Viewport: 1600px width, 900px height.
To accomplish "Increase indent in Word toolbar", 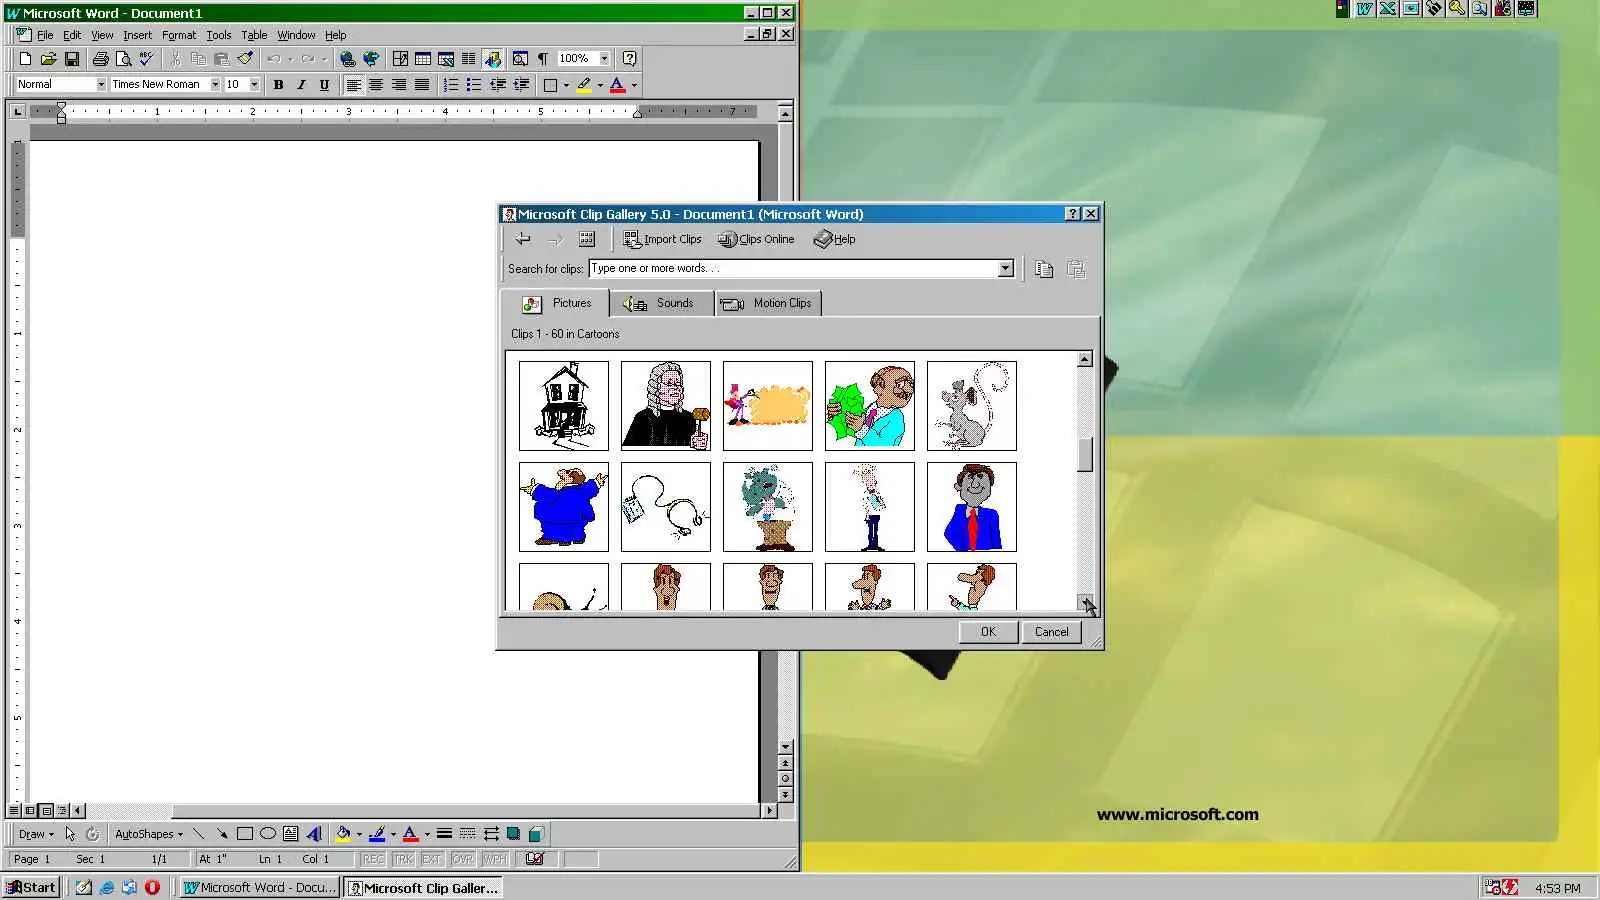I will click(521, 85).
